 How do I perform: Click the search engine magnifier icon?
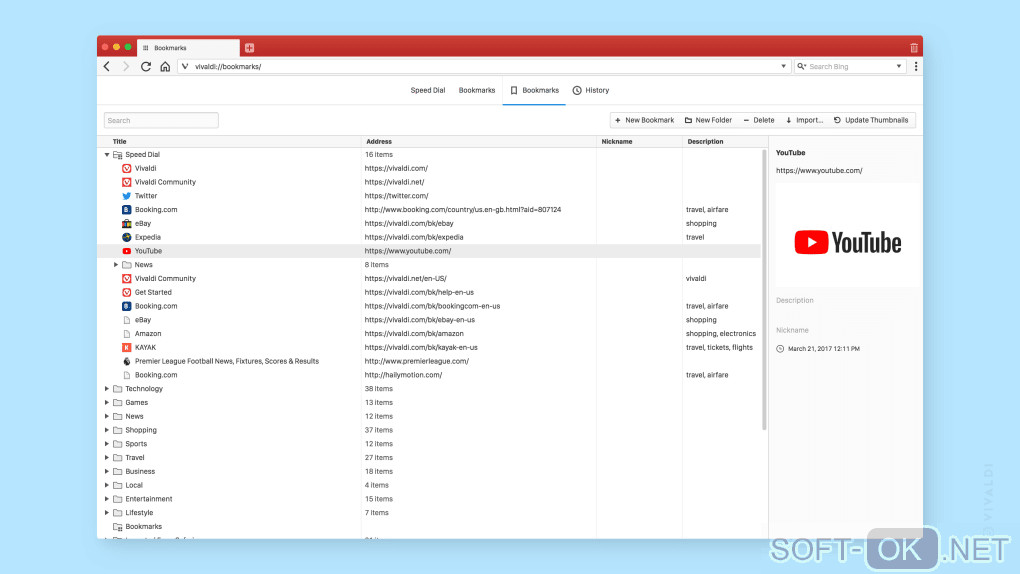801,66
